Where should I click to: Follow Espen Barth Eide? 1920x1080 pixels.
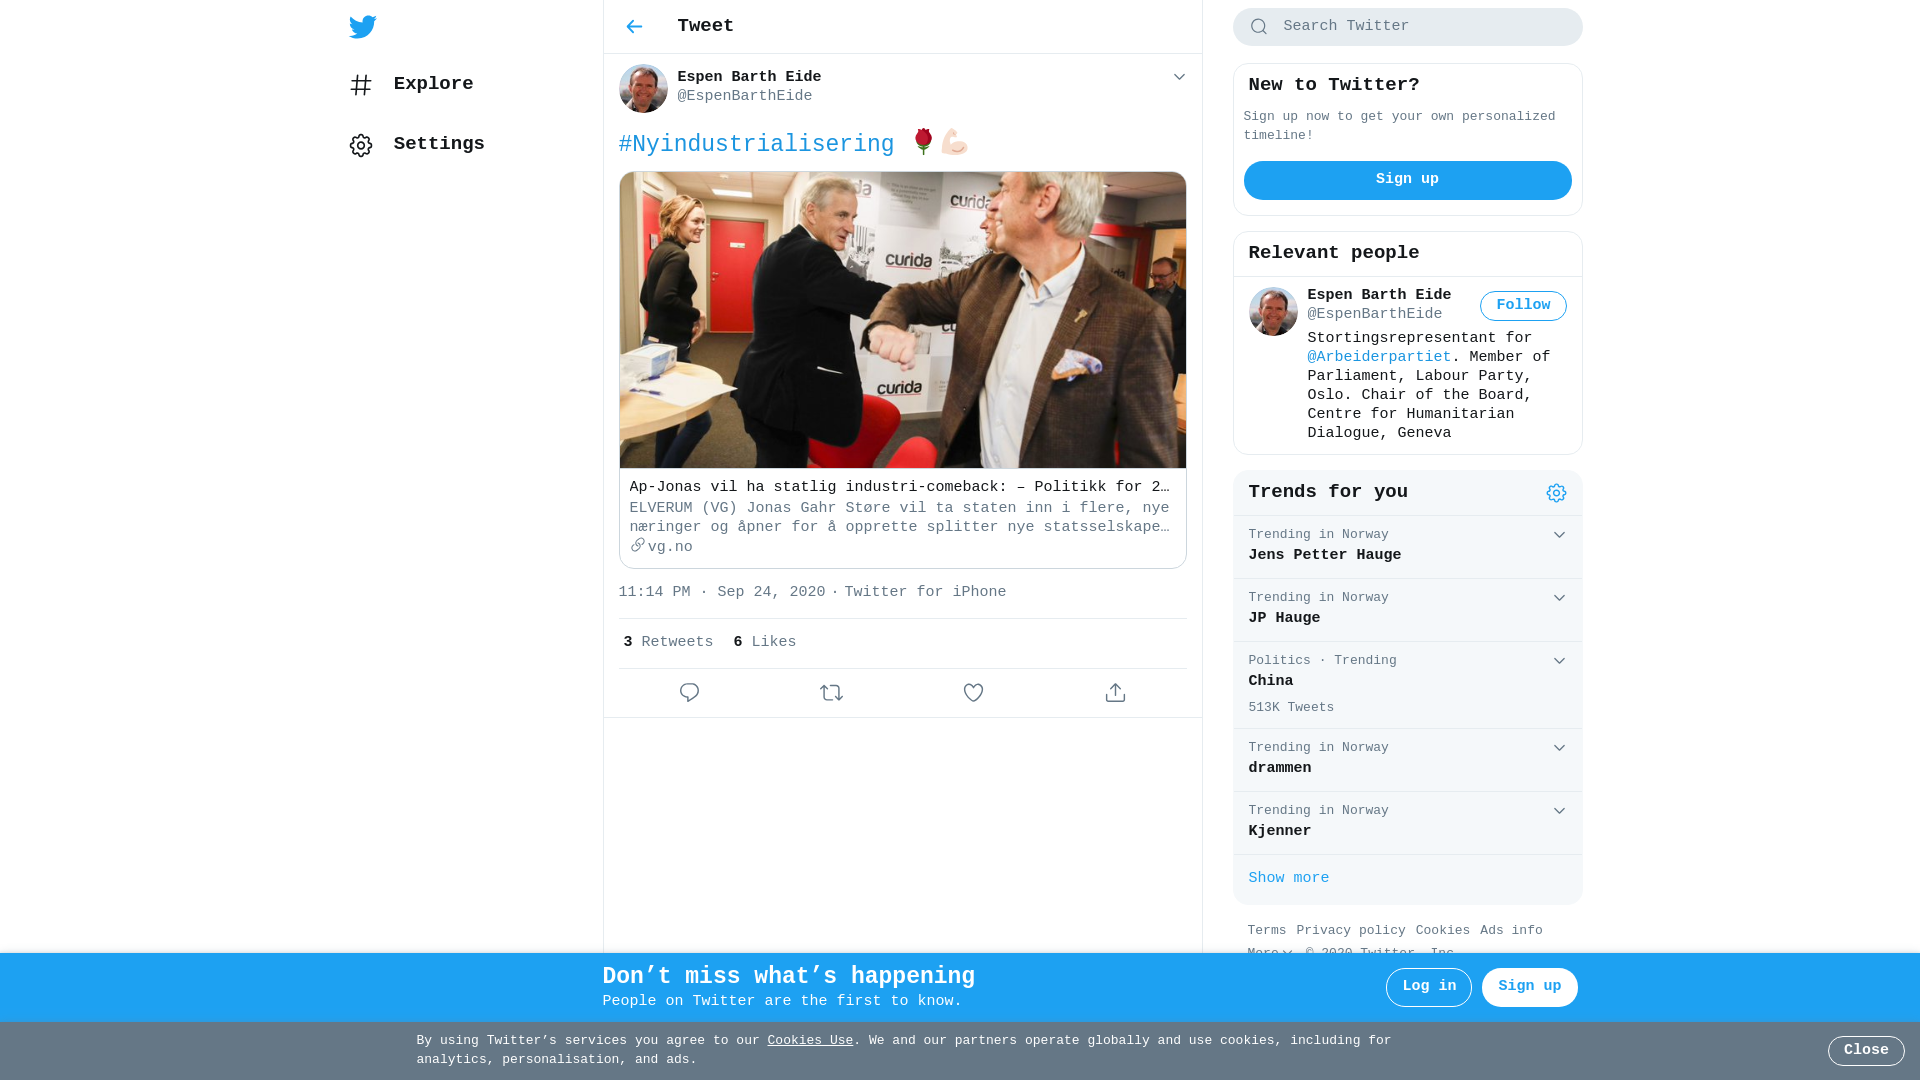(1523, 306)
